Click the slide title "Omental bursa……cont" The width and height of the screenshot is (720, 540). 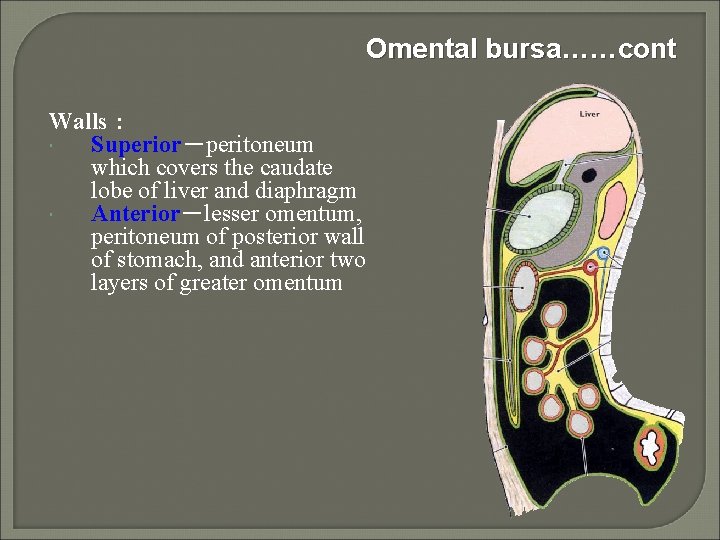coord(521,48)
